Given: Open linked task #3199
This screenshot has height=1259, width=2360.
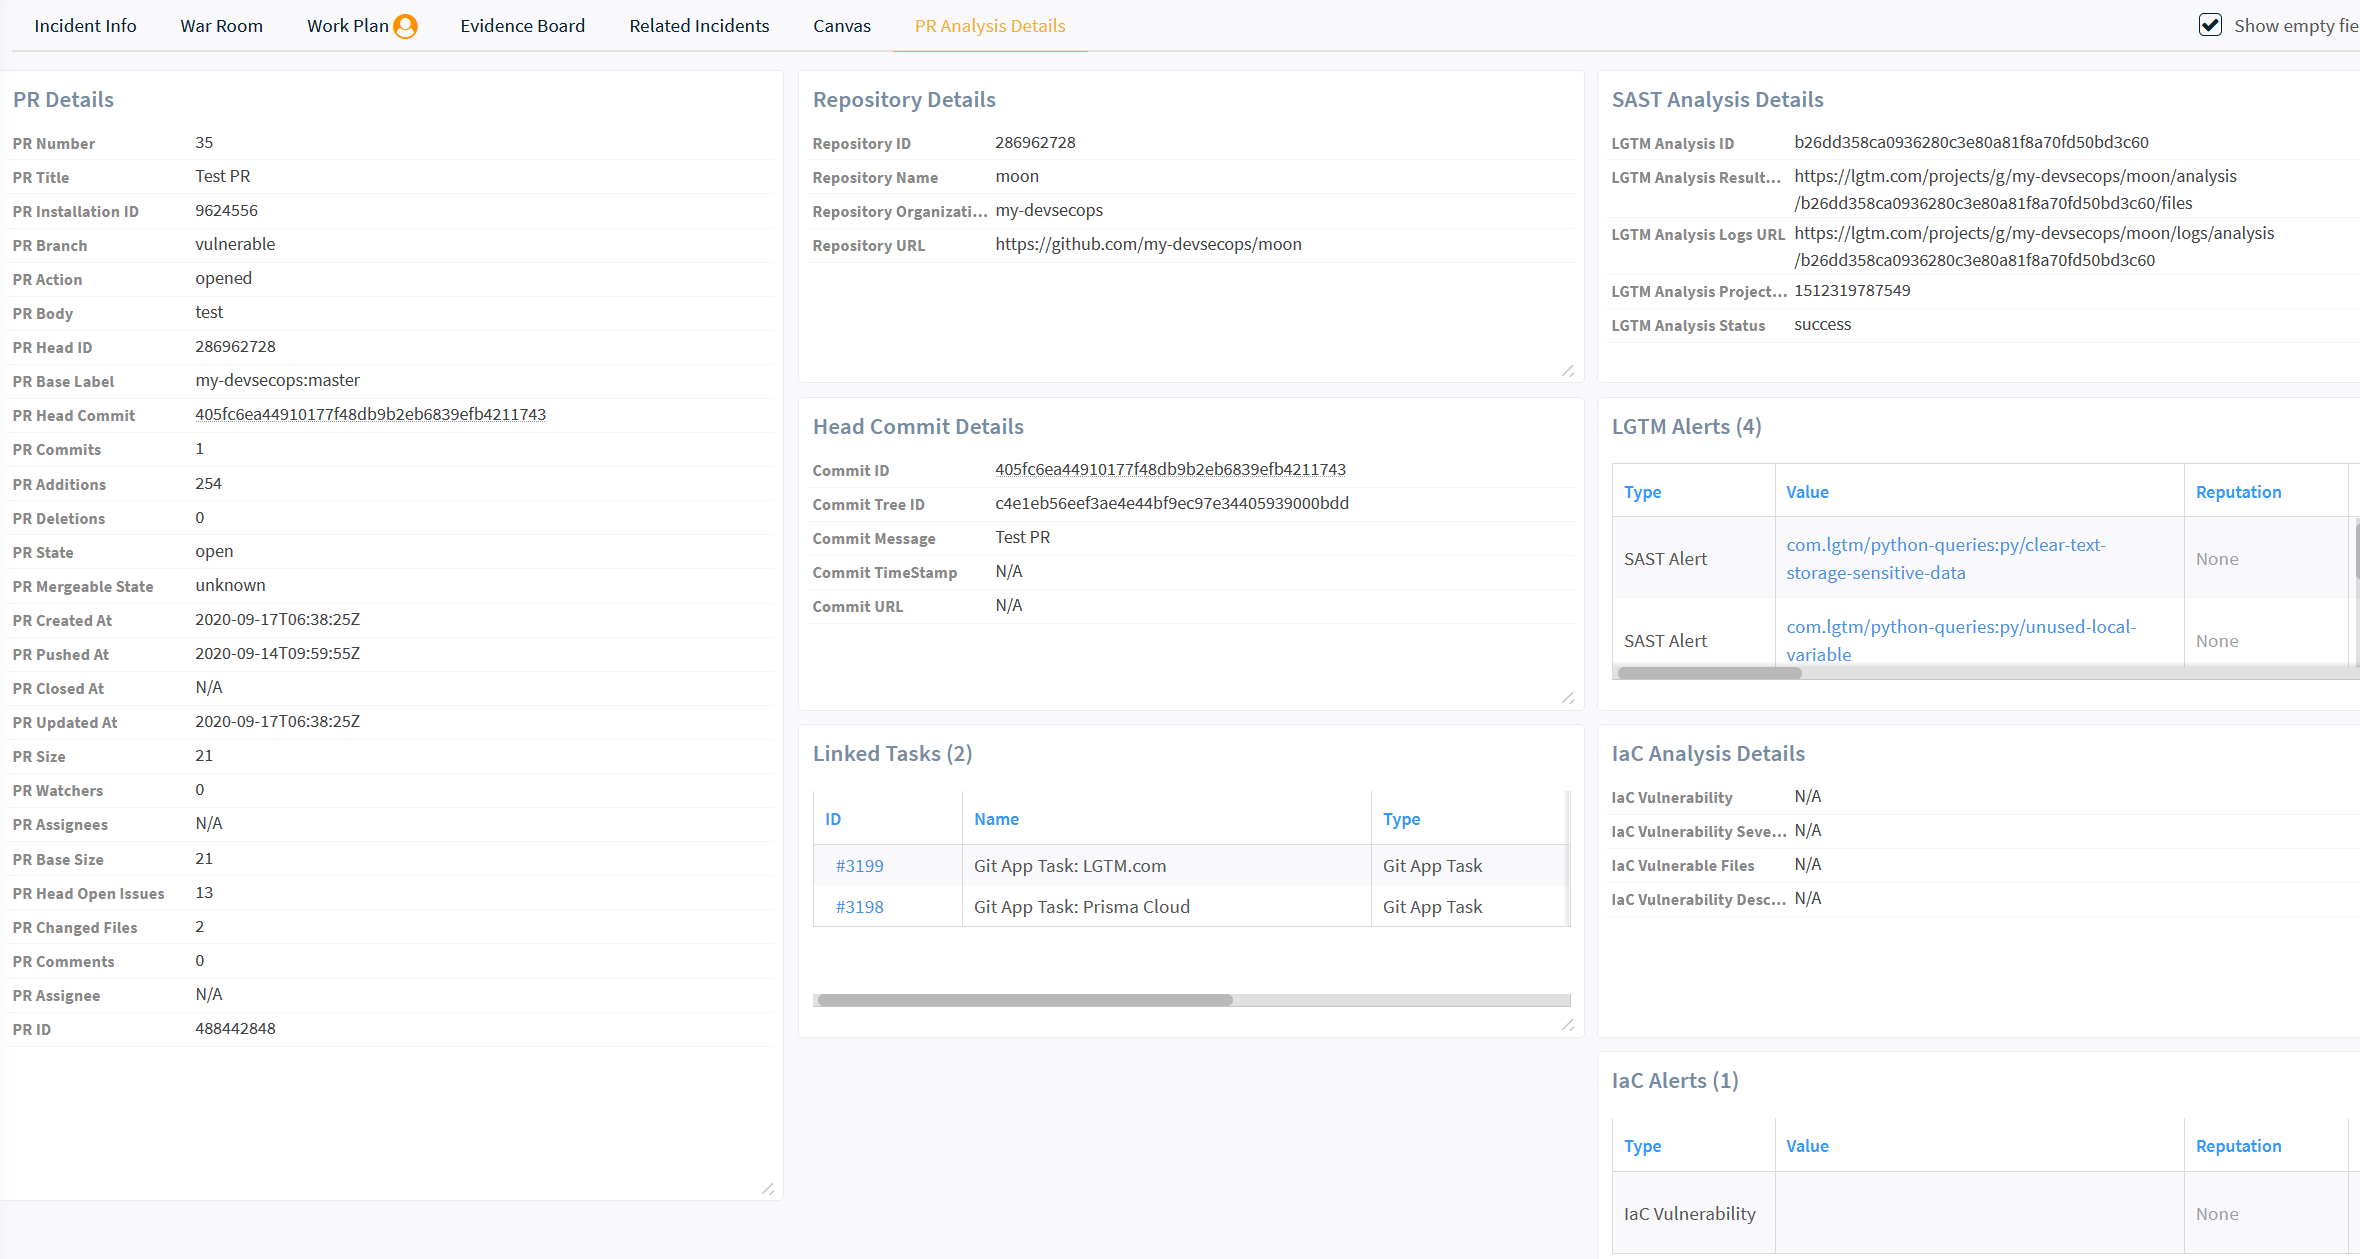Looking at the screenshot, I should click(859, 866).
